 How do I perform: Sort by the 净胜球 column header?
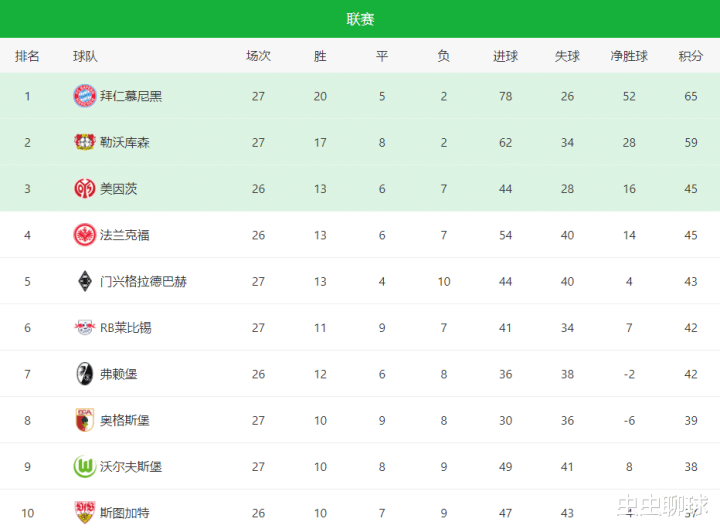(x=629, y=56)
